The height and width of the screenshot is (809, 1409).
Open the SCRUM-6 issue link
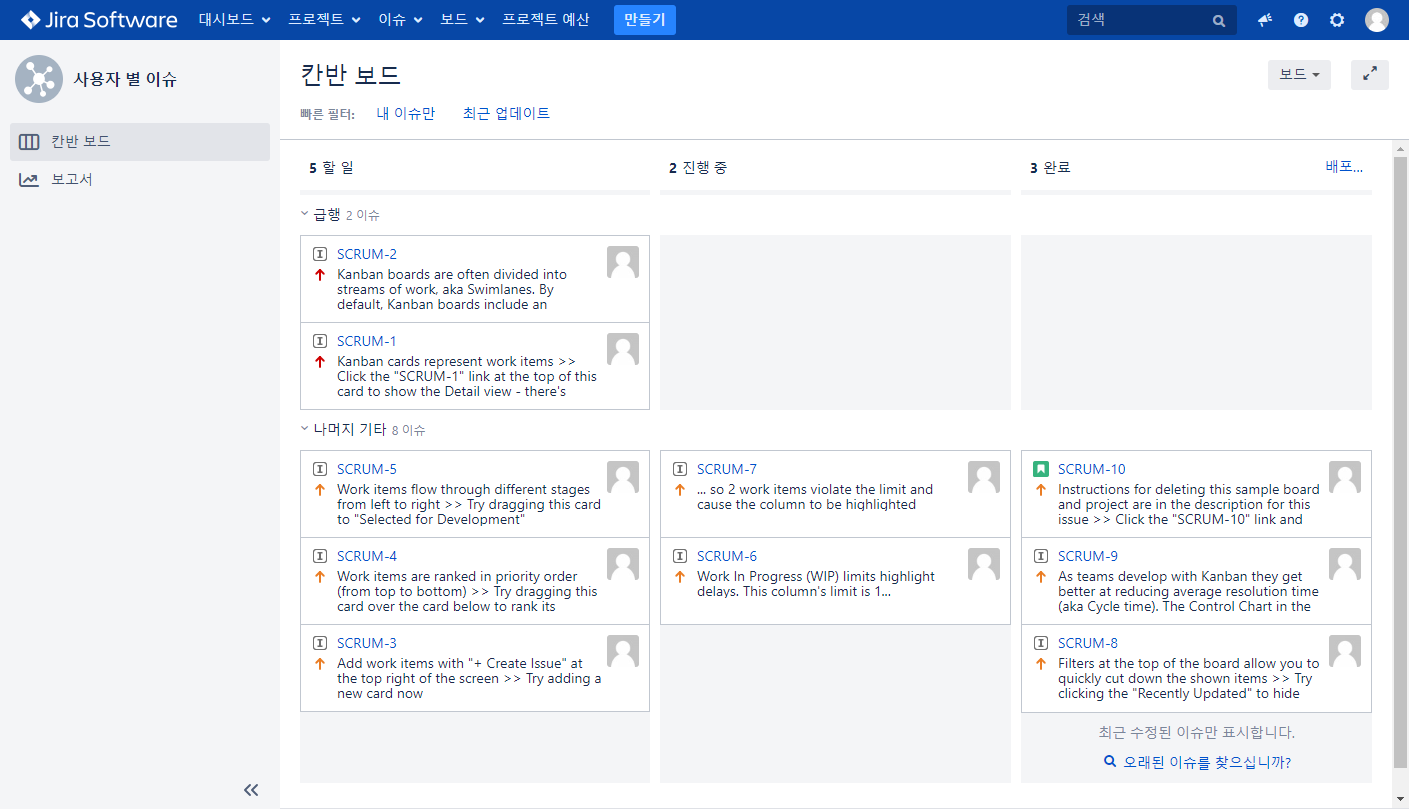click(727, 556)
